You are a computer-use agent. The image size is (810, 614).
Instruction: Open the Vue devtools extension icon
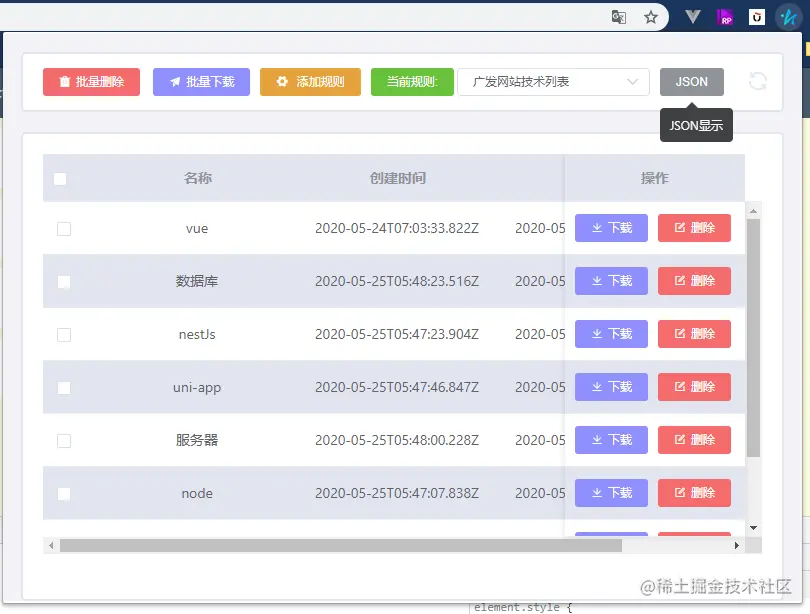point(693,17)
